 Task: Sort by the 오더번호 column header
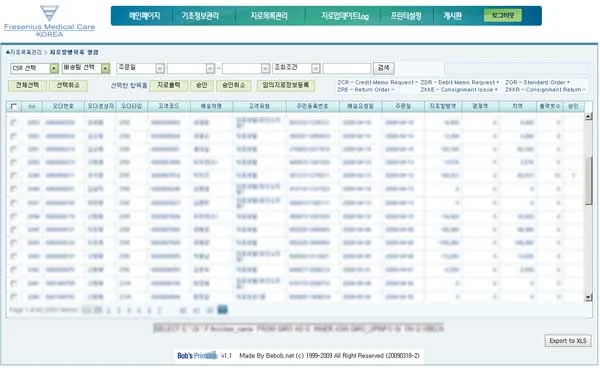point(64,107)
